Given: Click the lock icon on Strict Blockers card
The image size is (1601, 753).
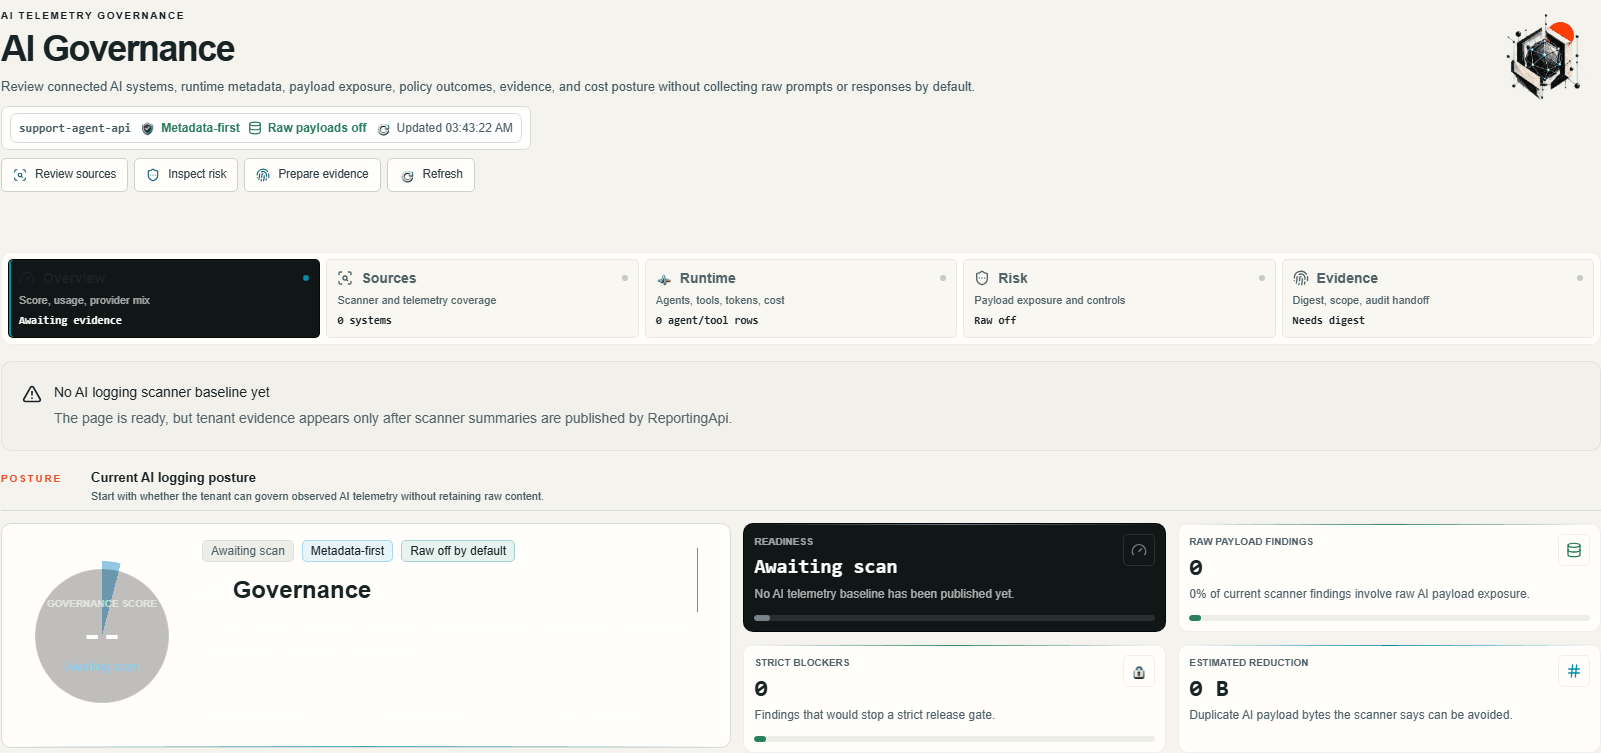Looking at the screenshot, I should pos(1139,671).
